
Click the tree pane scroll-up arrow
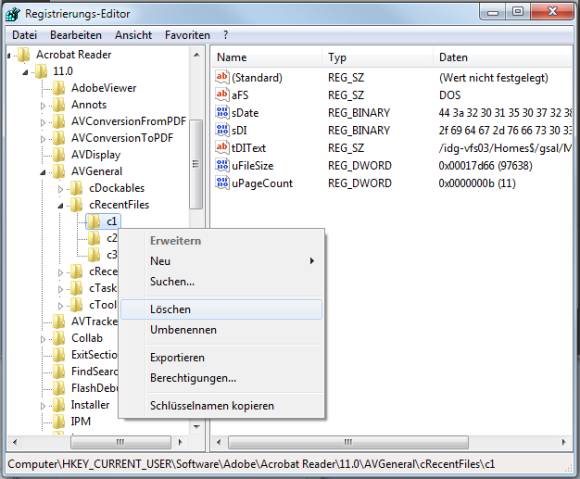196,55
